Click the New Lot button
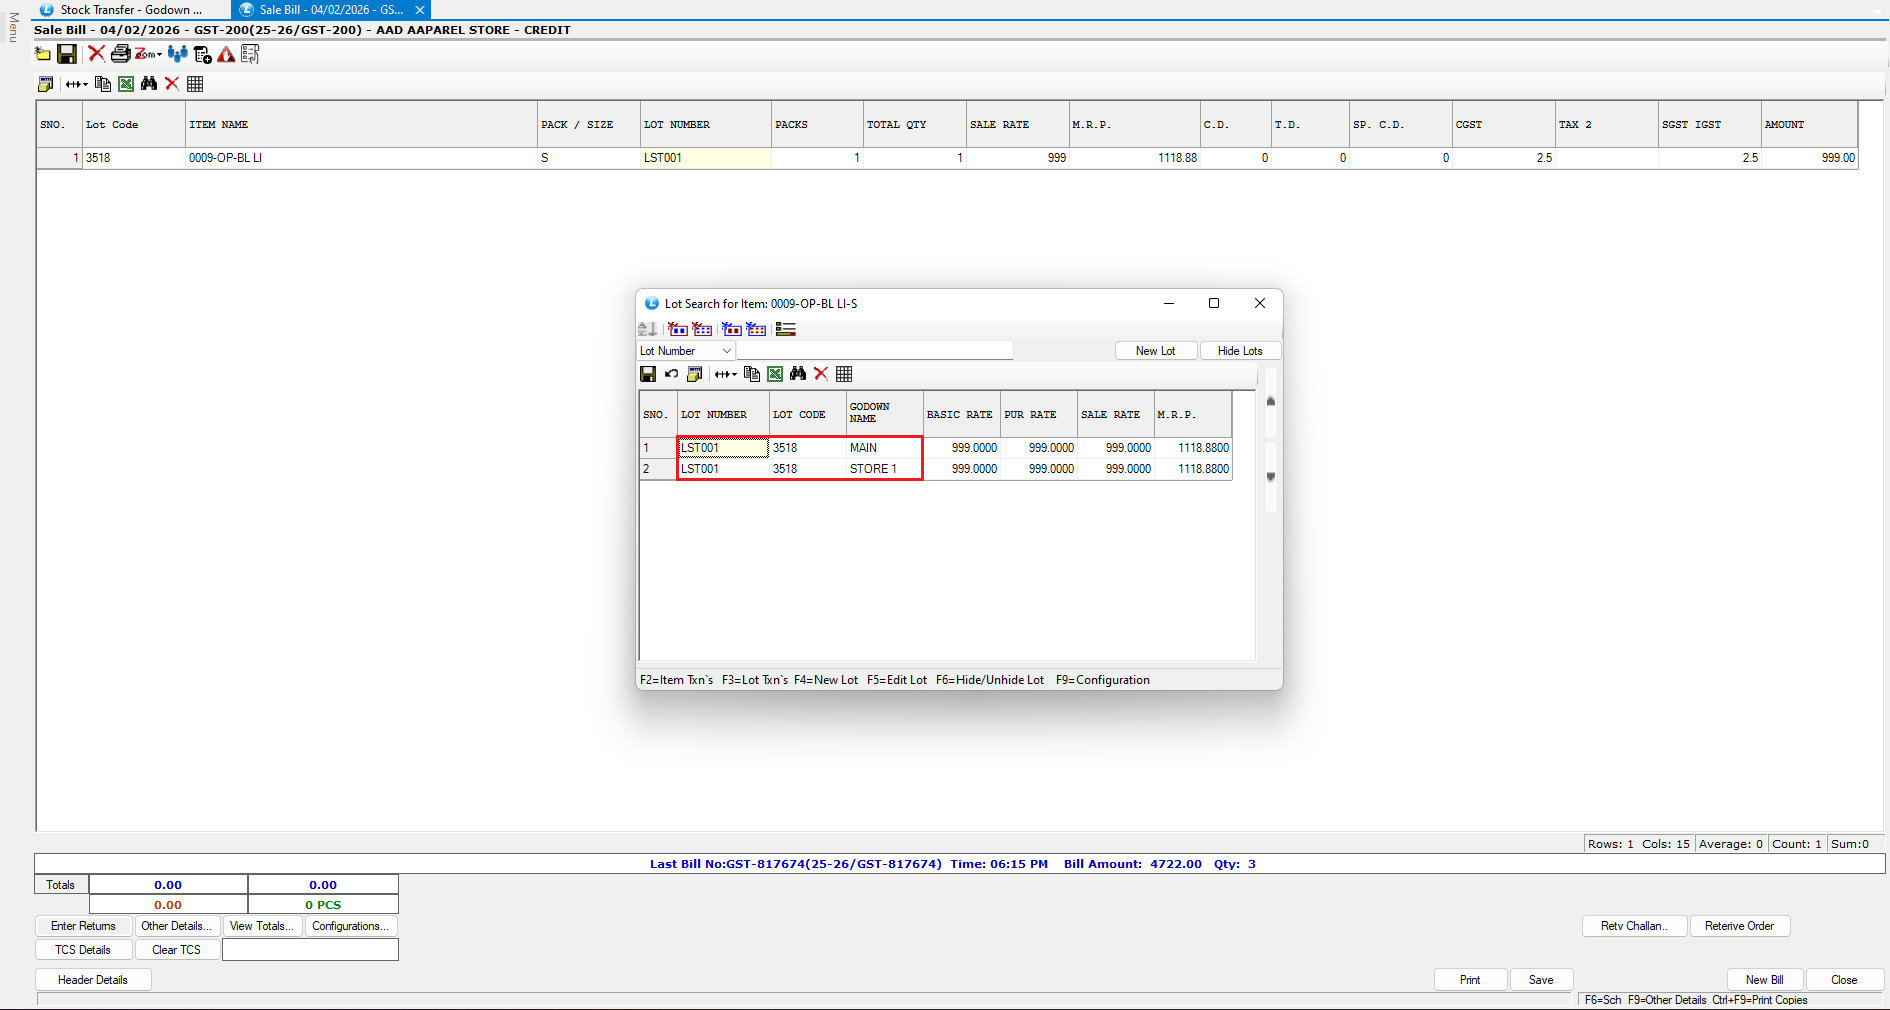Viewport: 1890px width, 1010px height. (1155, 351)
